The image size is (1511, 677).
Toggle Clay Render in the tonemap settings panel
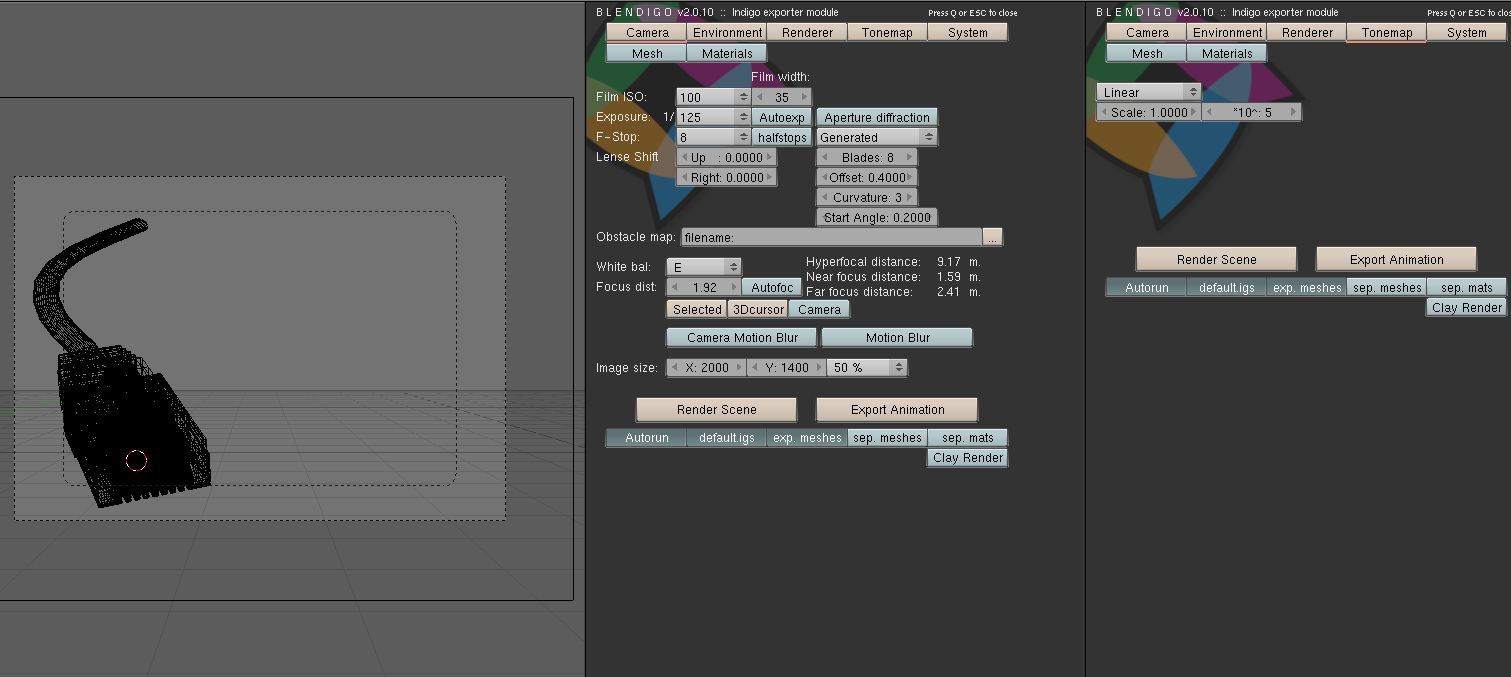[1466, 307]
